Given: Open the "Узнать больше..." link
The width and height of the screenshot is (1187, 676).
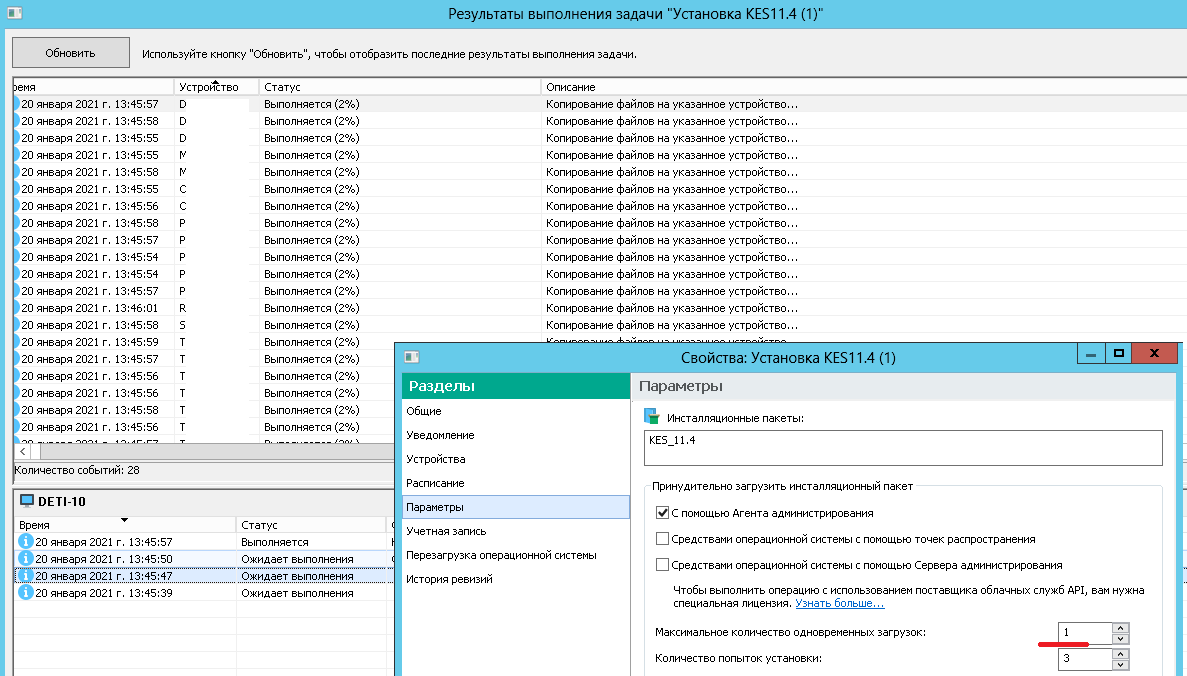Looking at the screenshot, I should click(x=839, y=604).
